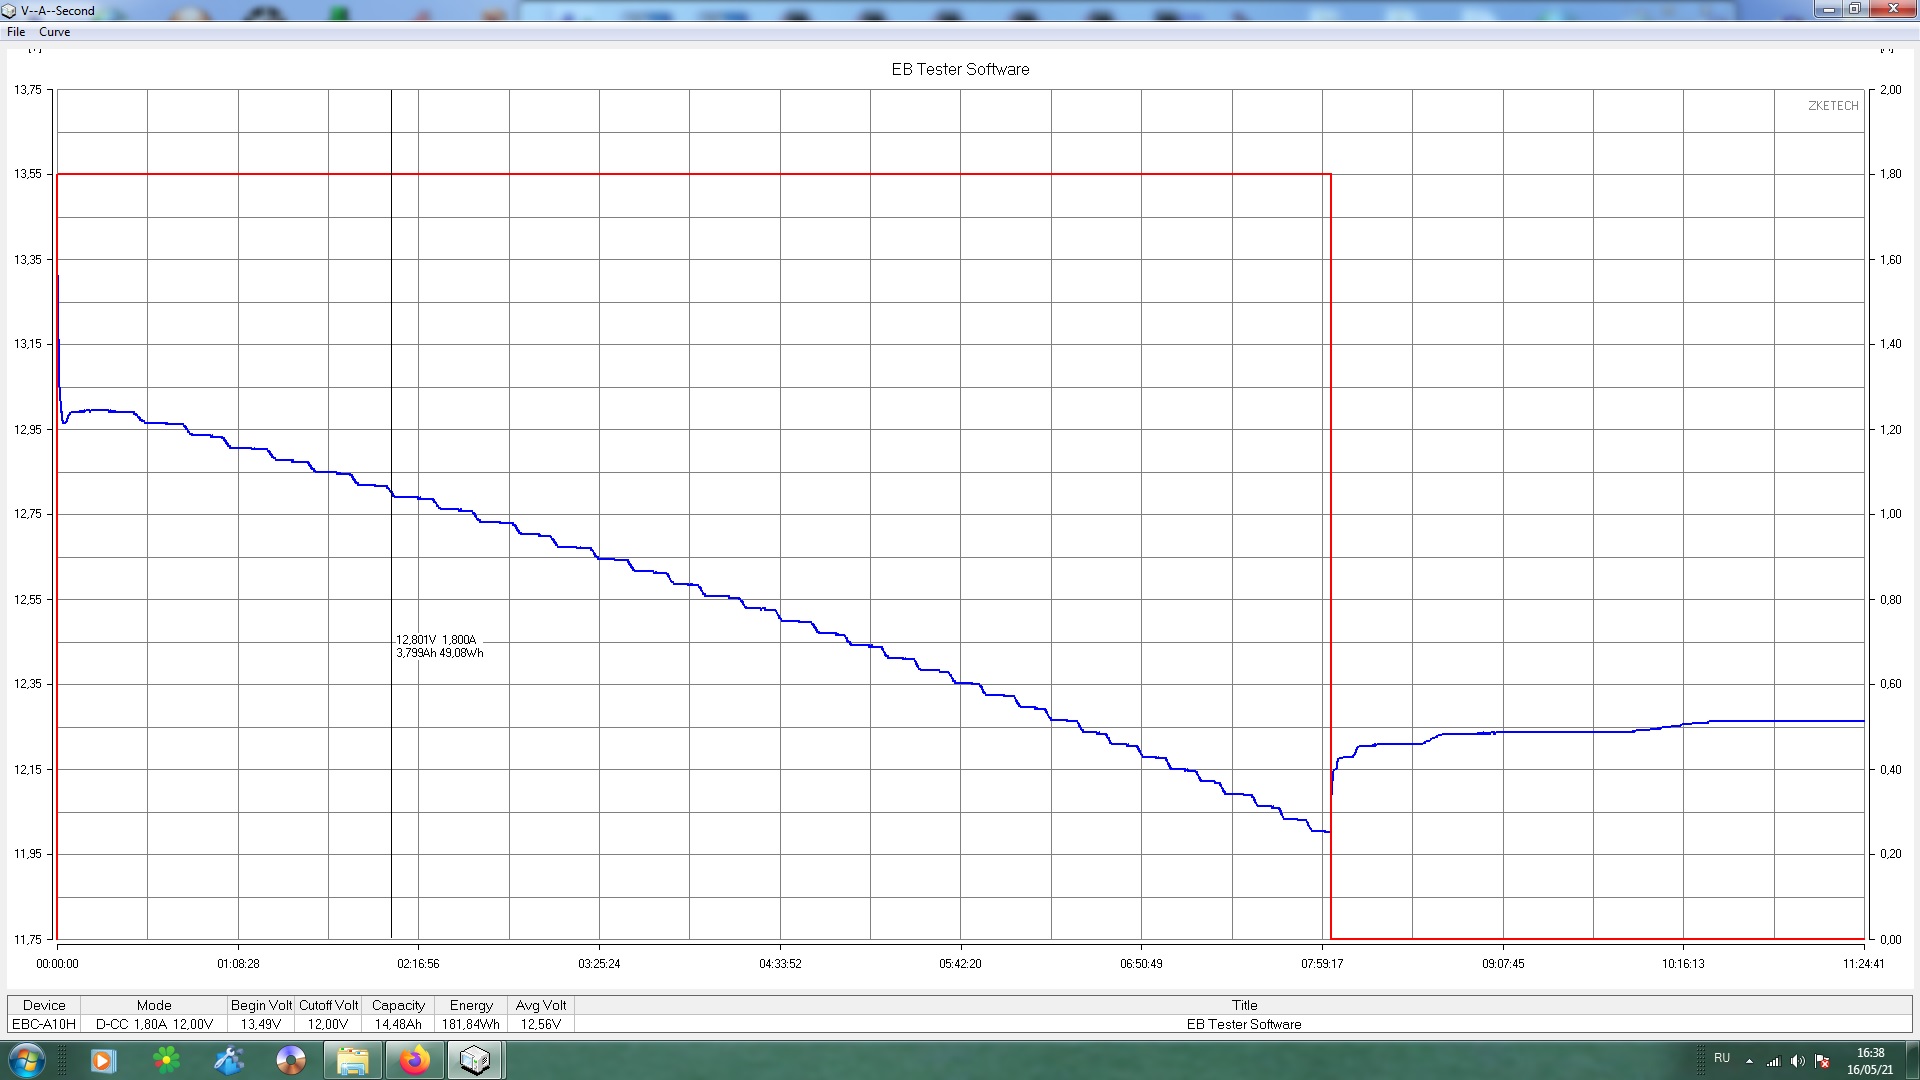Image resolution: width=1920 pixels, height=1080 pixels.
Task: Open the File menu
Action: pyautogui.click(x=16, y=32)
